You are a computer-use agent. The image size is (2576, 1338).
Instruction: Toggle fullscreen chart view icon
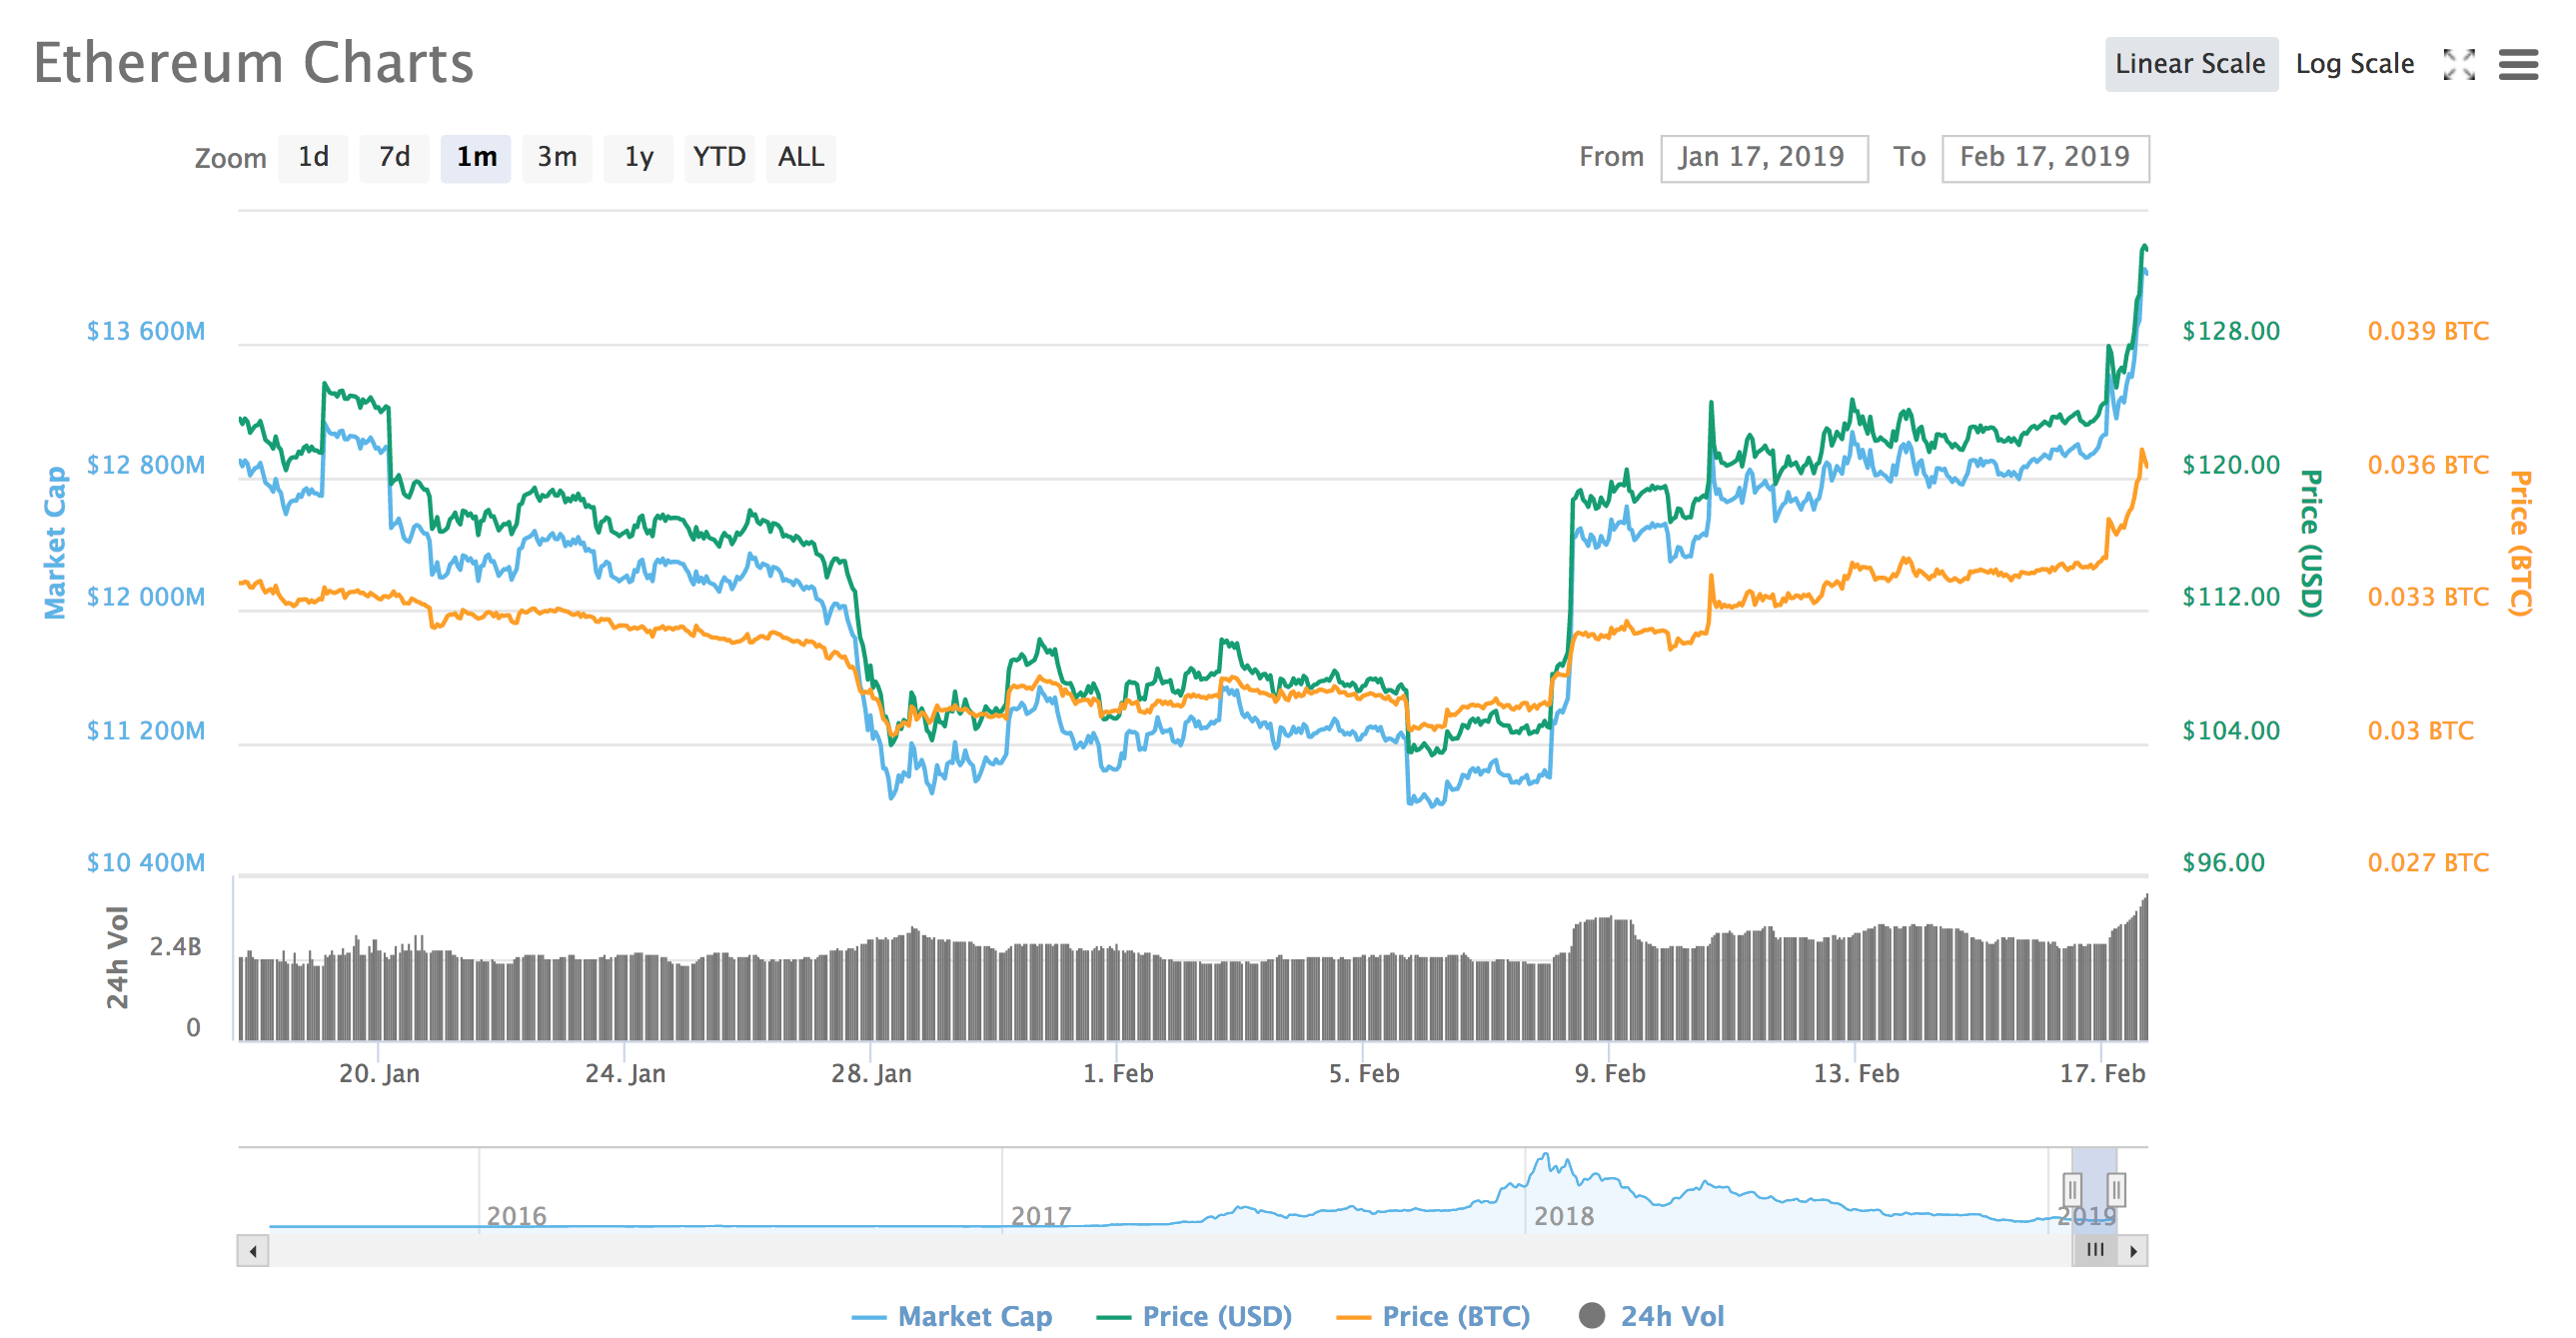2459,65
